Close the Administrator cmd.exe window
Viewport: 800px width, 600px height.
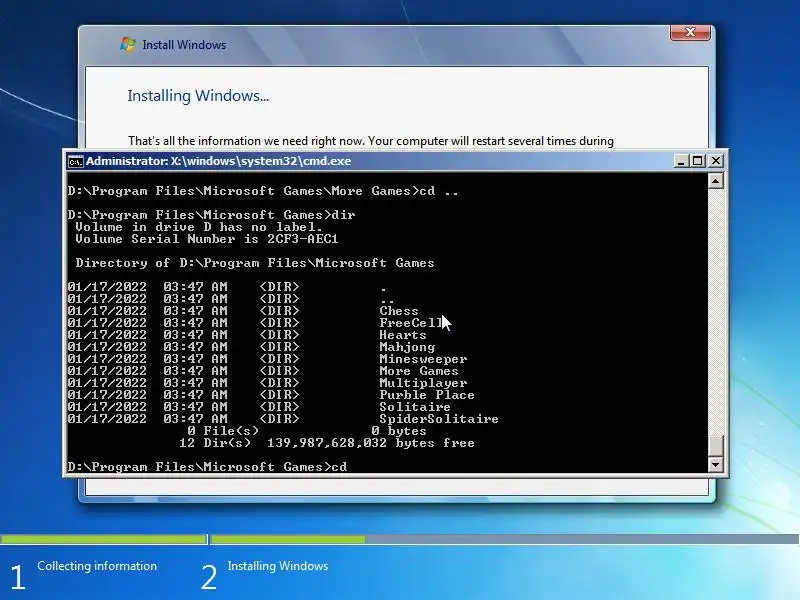pyautogui.click(x=716, y=161)
